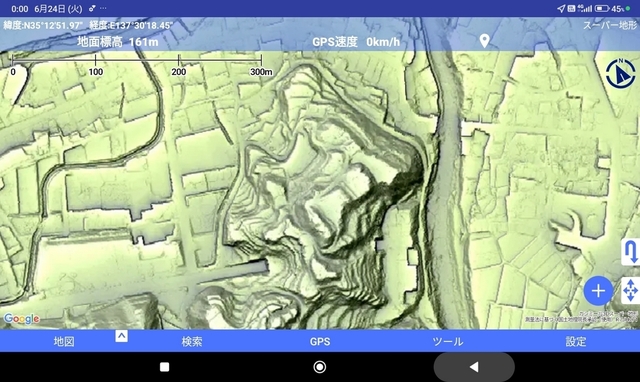The height and width of the screenshot is (382, 640).
Task: Tap the blue plus button
Action: (598, 291)
